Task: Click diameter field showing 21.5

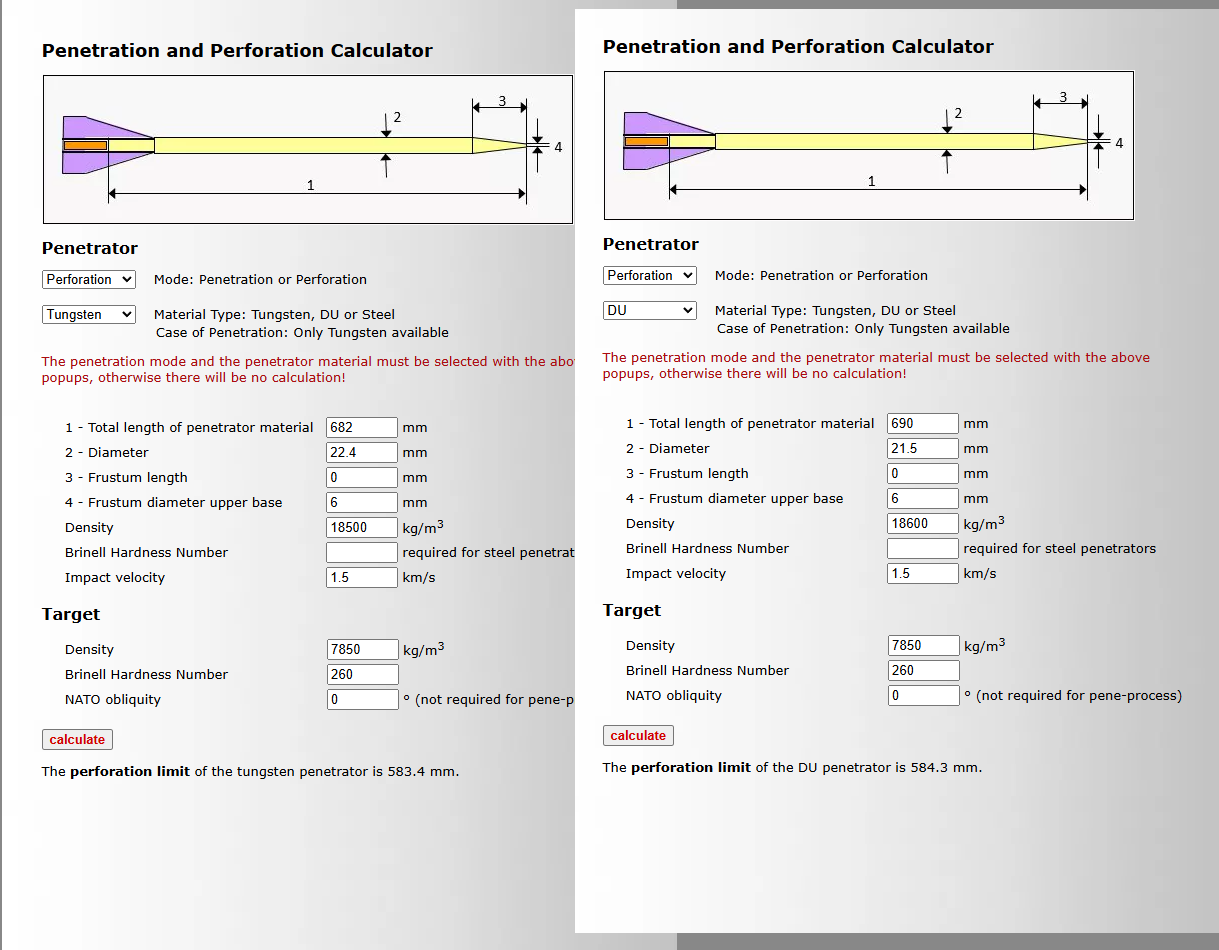Action: click(x=923, y=448)
